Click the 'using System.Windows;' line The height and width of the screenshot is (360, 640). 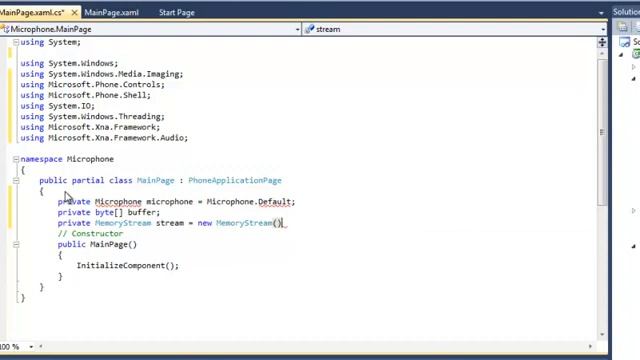point(69,63)
